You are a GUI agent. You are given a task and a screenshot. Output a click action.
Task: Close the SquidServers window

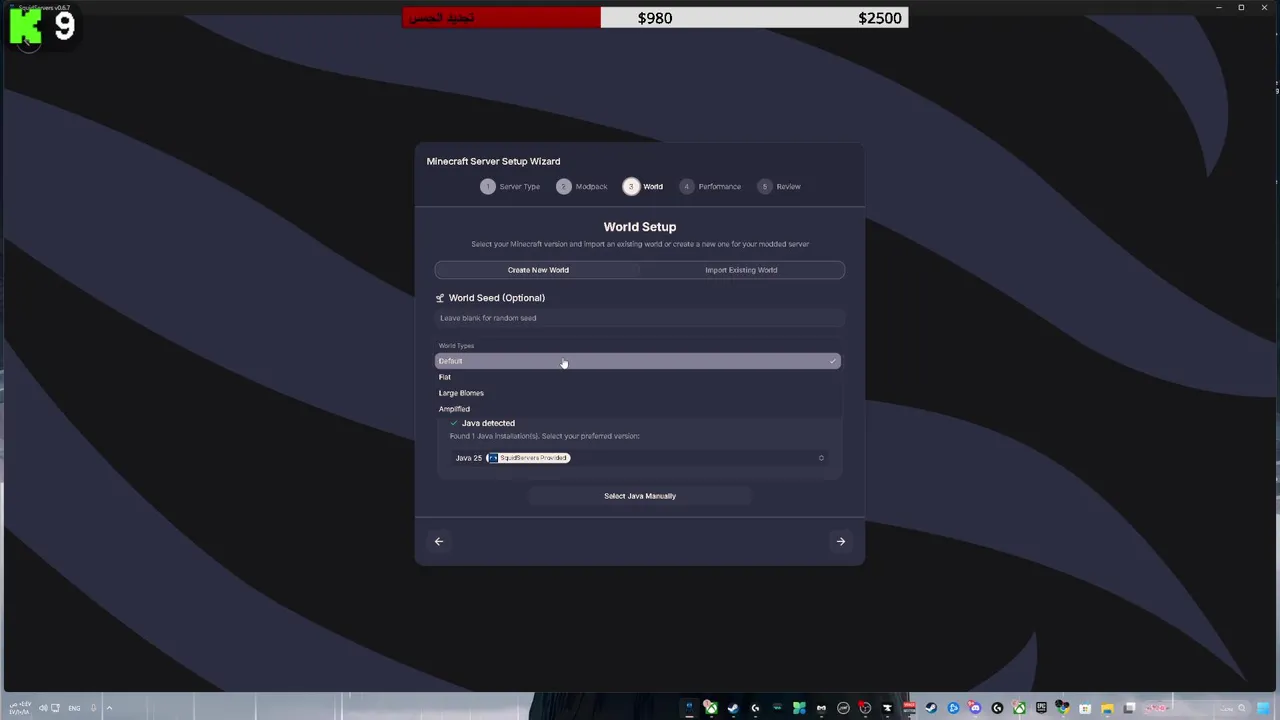tap(1265, 8)
